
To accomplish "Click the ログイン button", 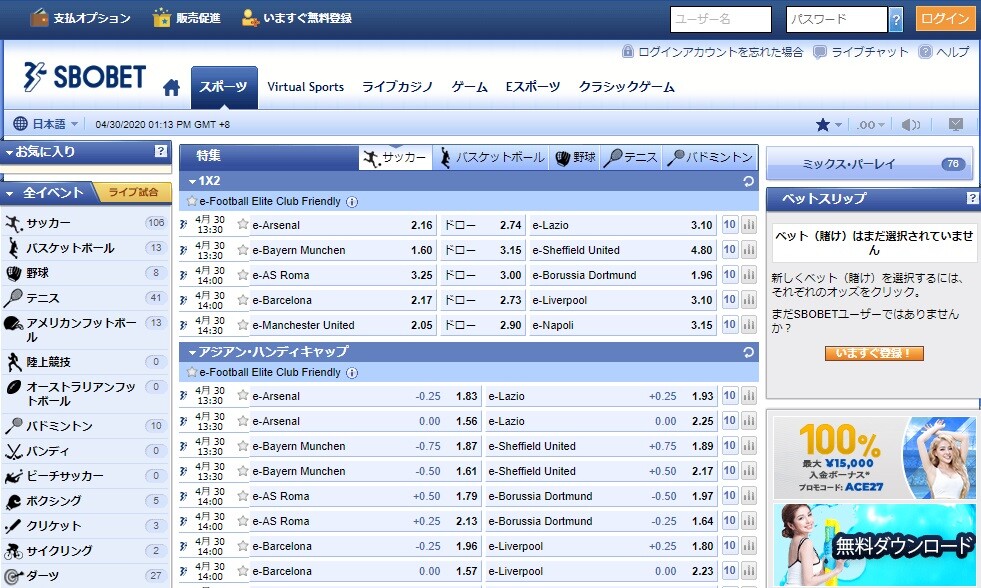I will tap(945, 19).
